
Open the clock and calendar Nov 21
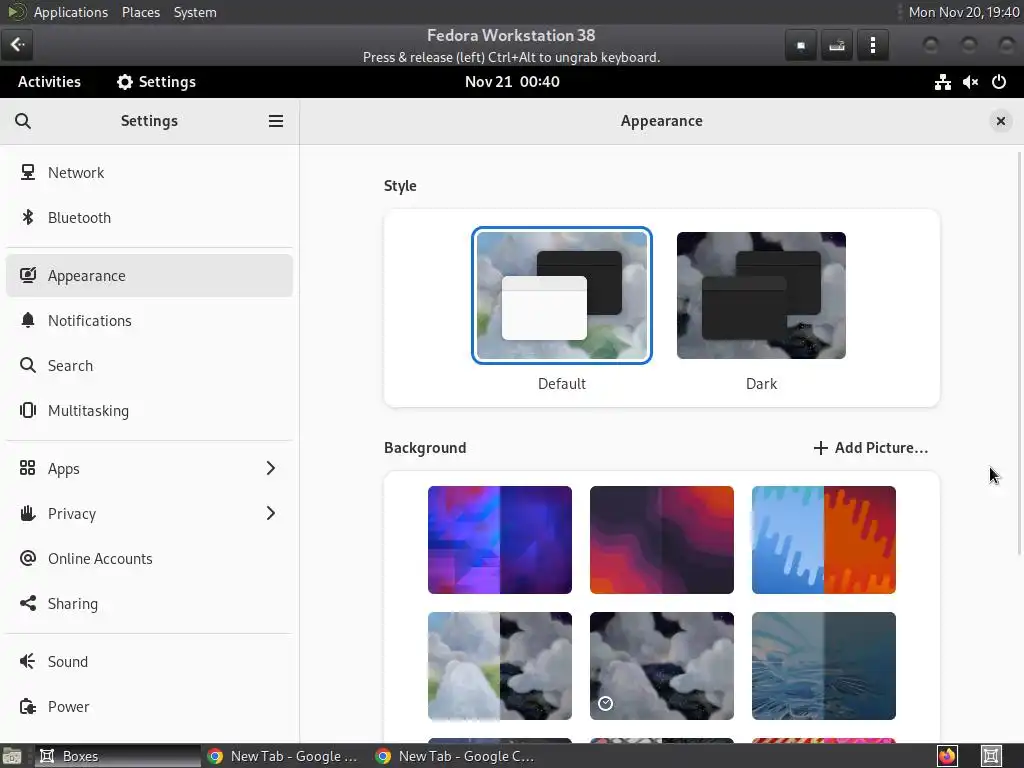(512, 82)
